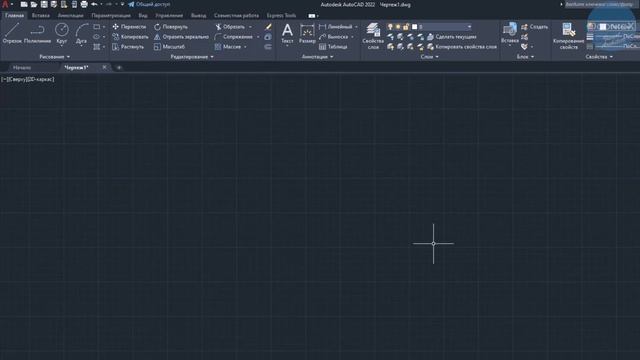Screen dimensions: 640x360
Task: Click Создать (Create block)
Action: [534, 27]
